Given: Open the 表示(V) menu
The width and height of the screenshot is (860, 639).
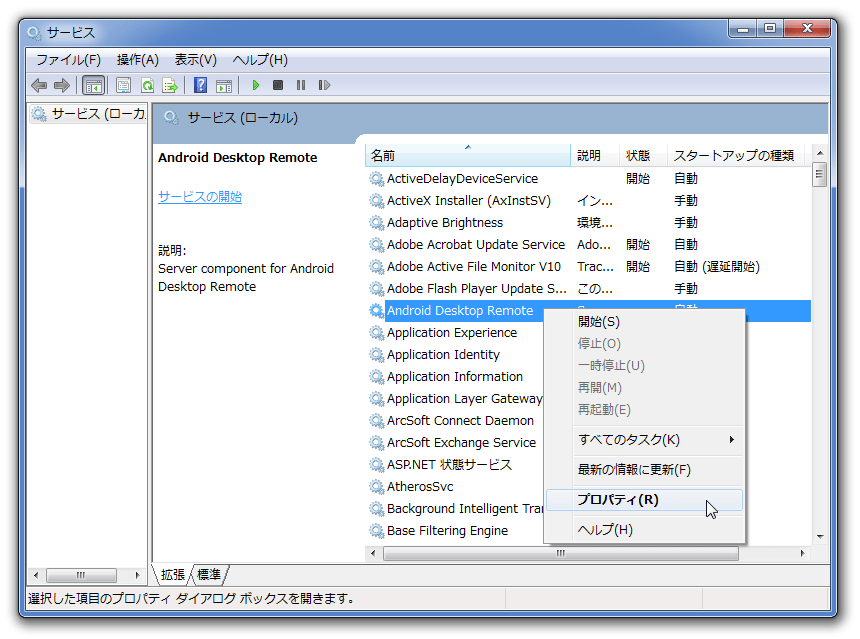Looking at the screenshot, I should click(x=196, y=59).
